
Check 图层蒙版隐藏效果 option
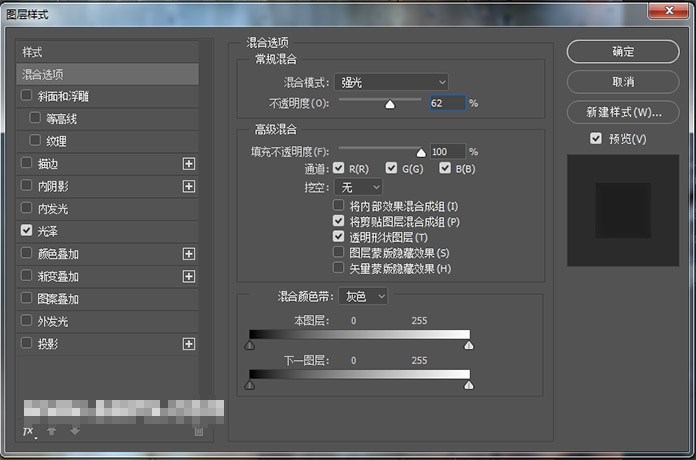(x=339, y=252)
